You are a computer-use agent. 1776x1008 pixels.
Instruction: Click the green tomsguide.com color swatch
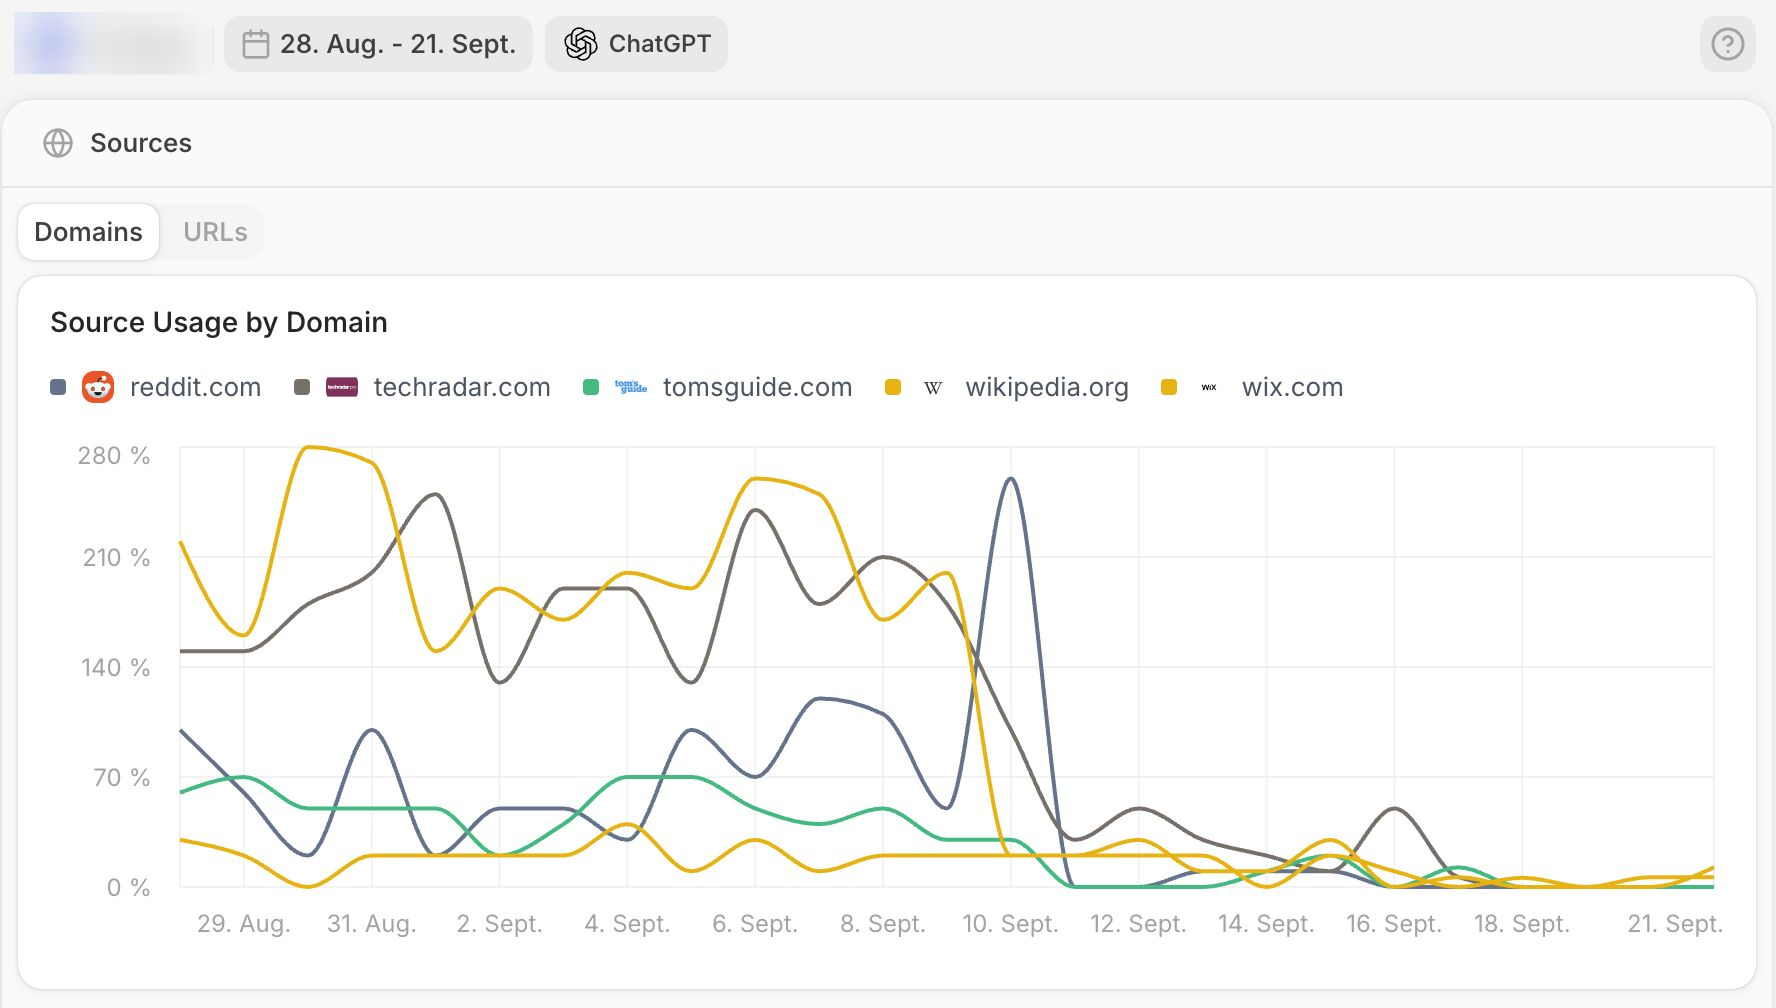[x=591, y=387]
